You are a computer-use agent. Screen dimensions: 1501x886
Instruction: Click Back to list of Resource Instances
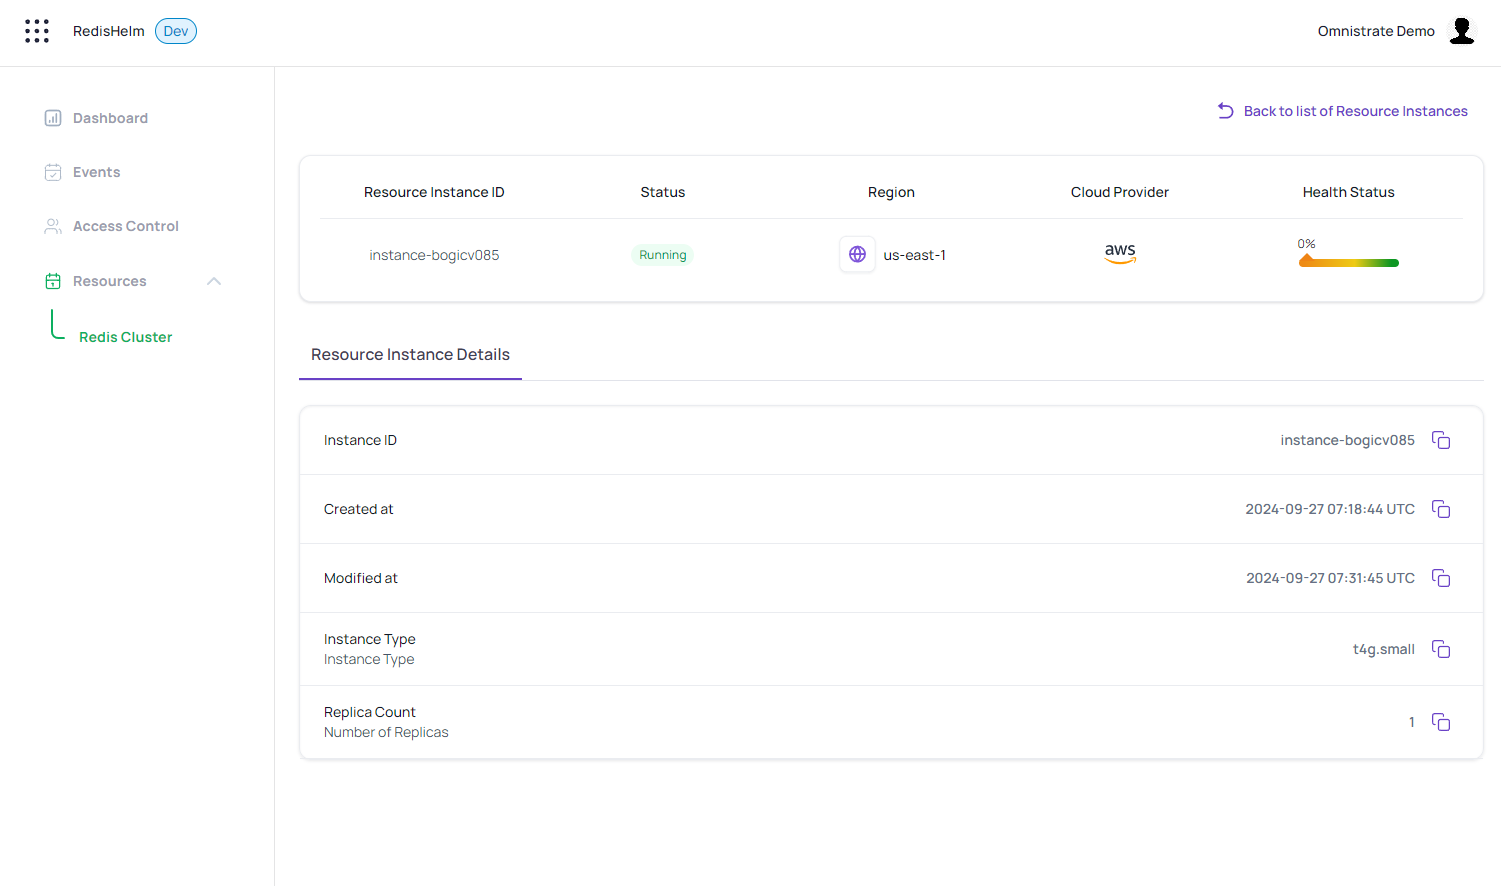pyautogui.click(x=1355, y=111)
